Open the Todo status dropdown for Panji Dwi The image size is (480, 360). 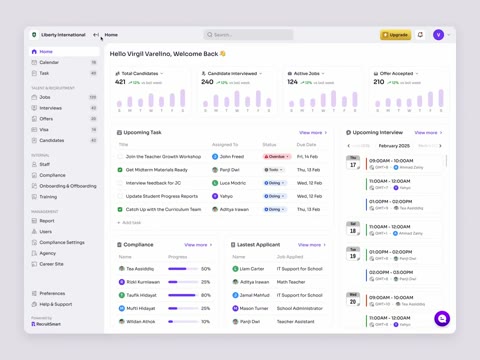[274, 170]
